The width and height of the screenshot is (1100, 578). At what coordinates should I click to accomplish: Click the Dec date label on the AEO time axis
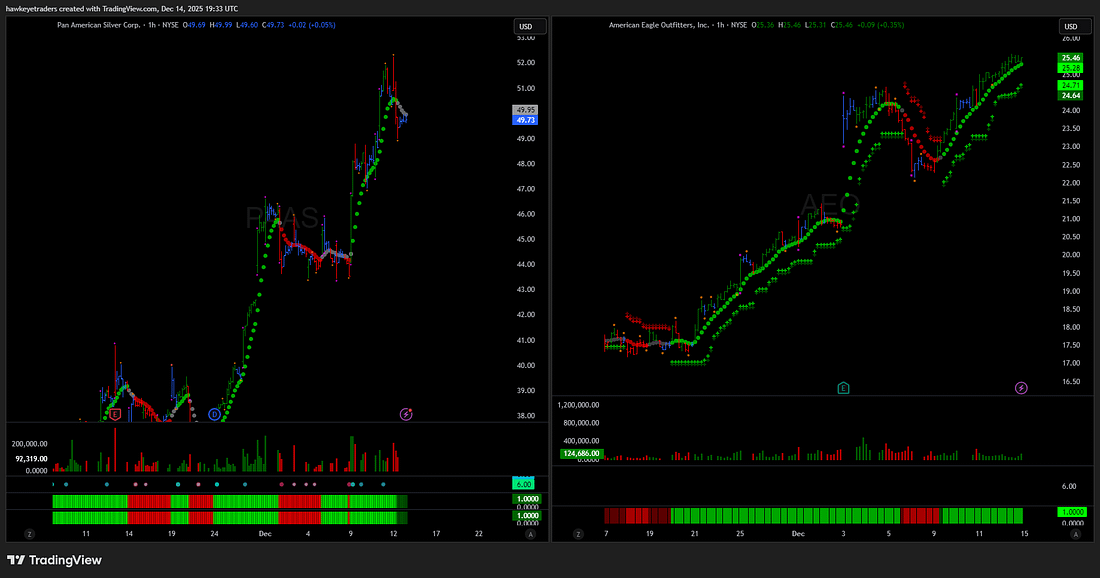(x=798, y=534)
